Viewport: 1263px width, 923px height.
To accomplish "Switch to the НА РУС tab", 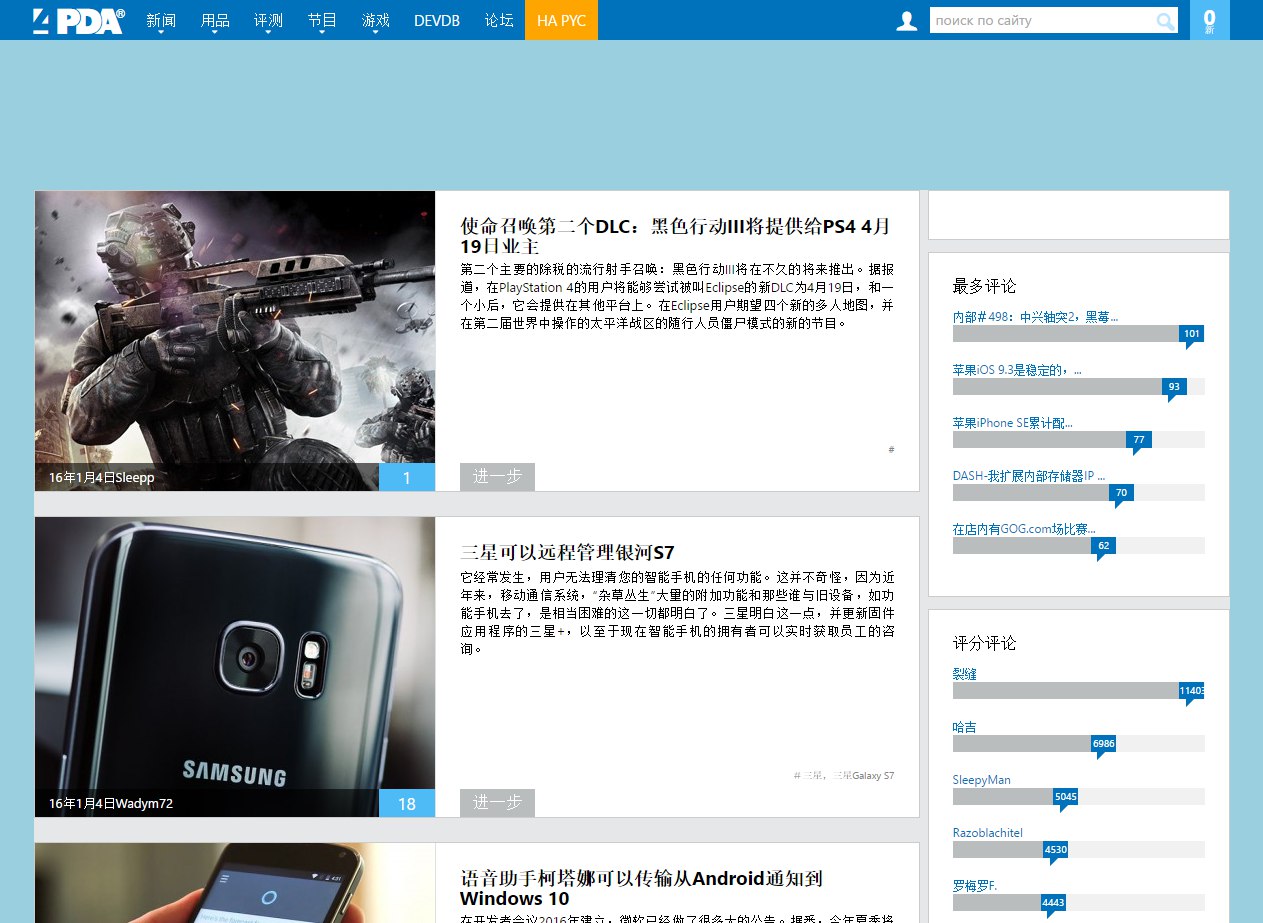I will coord(561,20).
